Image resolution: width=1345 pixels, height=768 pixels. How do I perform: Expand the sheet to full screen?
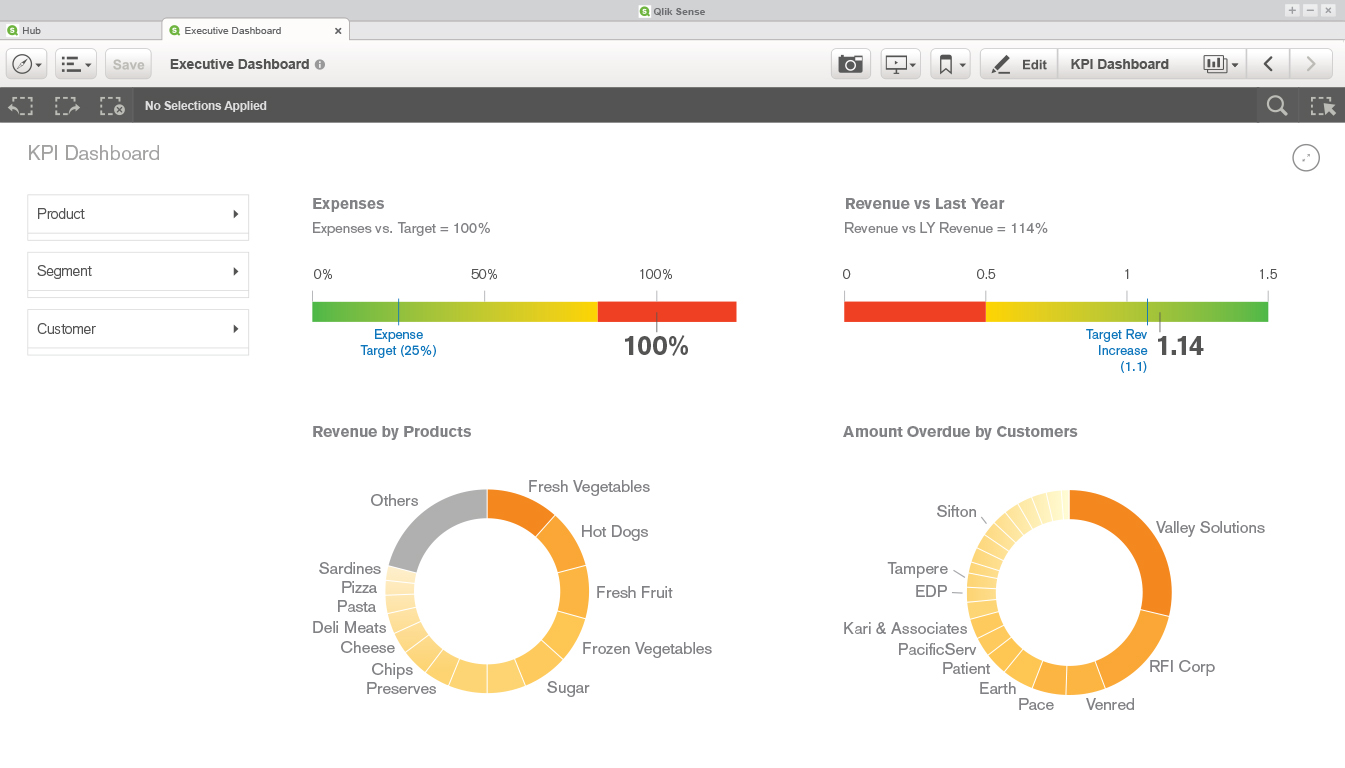click(x=1306, y=158)
